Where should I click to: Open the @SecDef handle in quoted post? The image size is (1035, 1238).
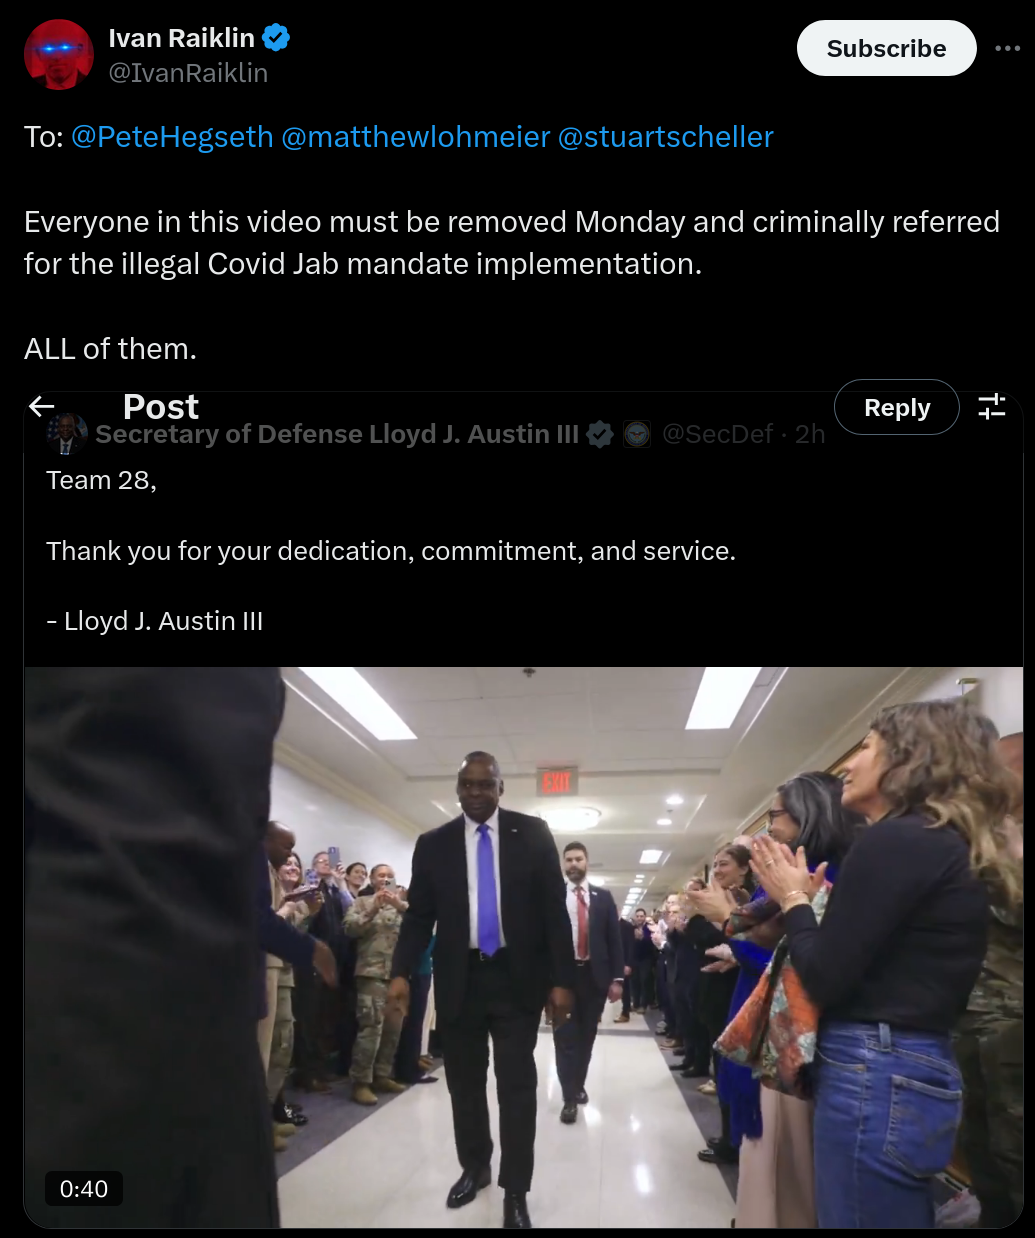pos(718,434)
